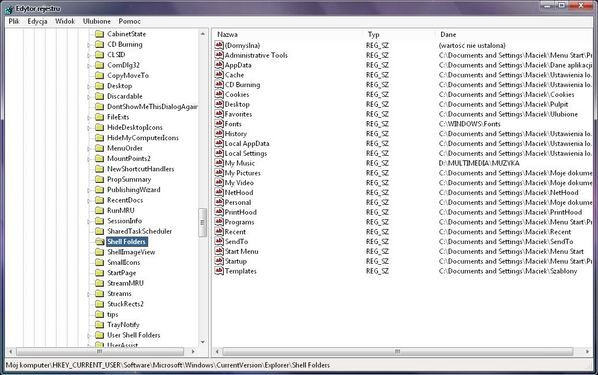Screen dimensions: 598x375
Task: Click the My Music value icon
Action: click(219, 163)
